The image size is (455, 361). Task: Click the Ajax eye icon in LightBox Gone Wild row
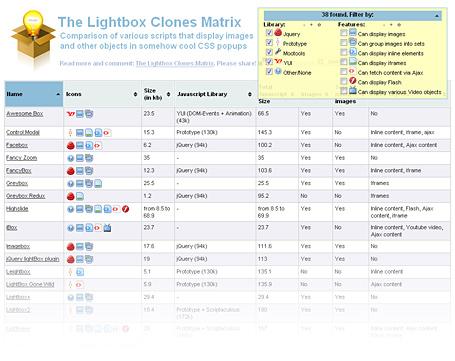pyautogui.click(x=79, y=285)
